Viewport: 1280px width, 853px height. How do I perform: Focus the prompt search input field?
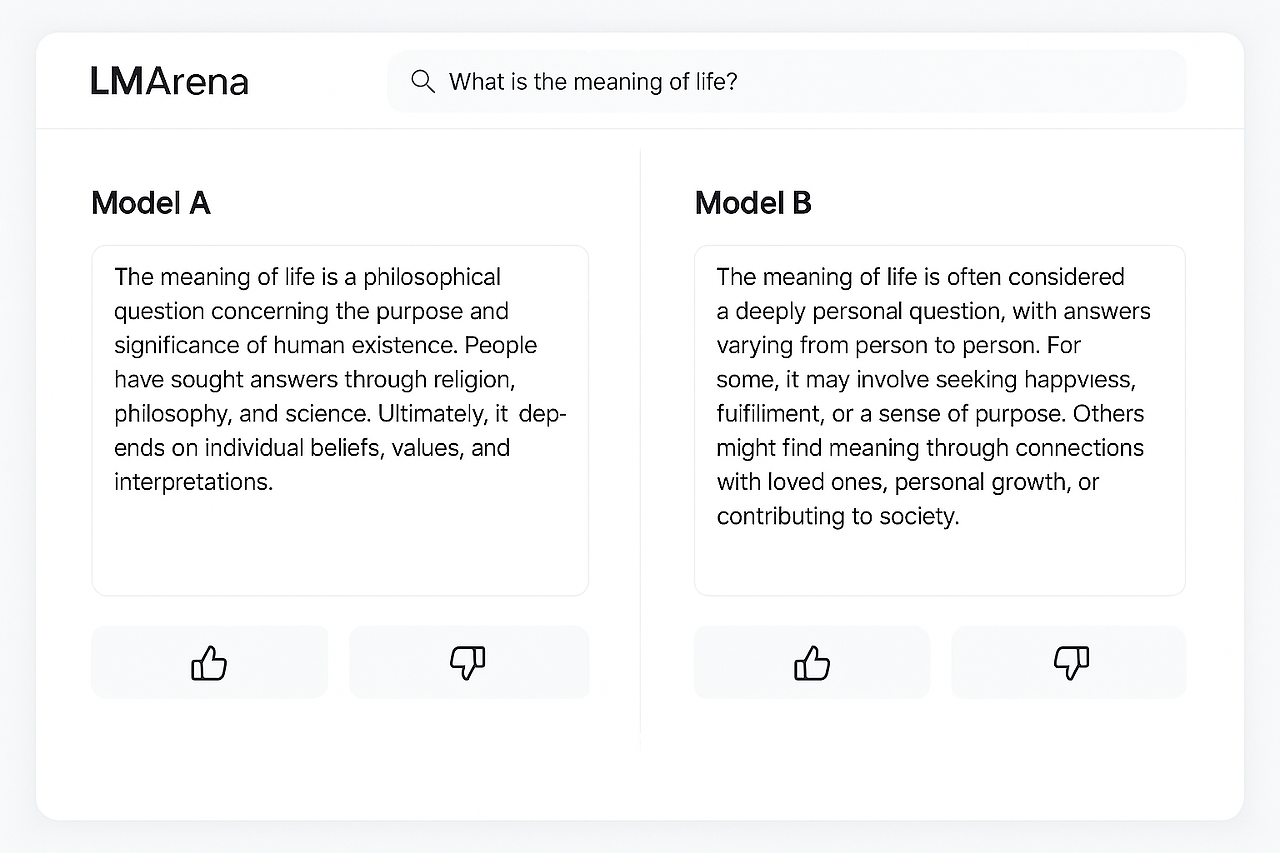coord(800,82)
